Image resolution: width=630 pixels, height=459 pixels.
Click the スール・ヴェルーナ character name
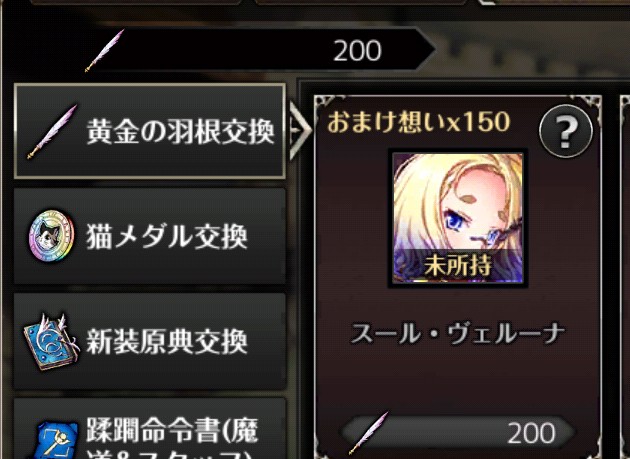point(458,334)
